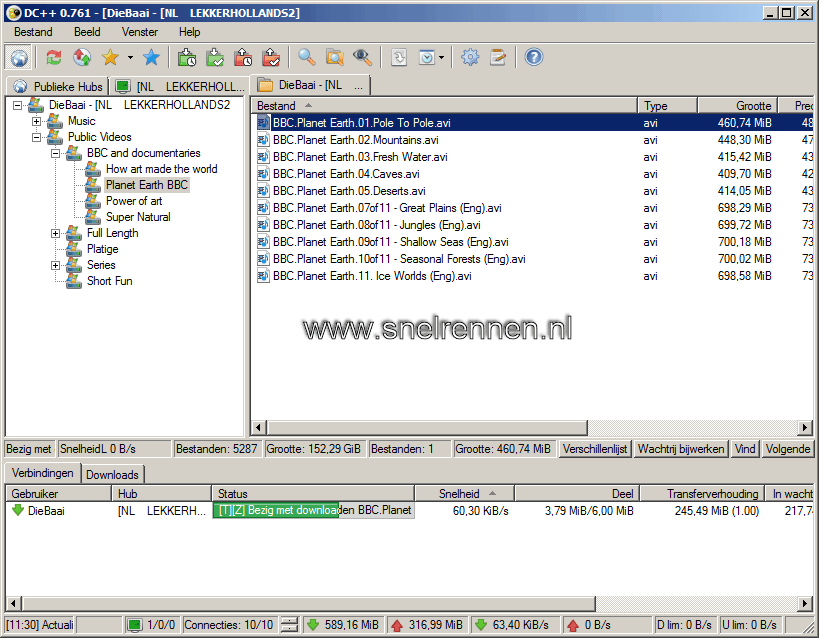Open the Finished Uploads toolbar icon
The width and height of the screenshot is (819, 638).
point(271,57)
